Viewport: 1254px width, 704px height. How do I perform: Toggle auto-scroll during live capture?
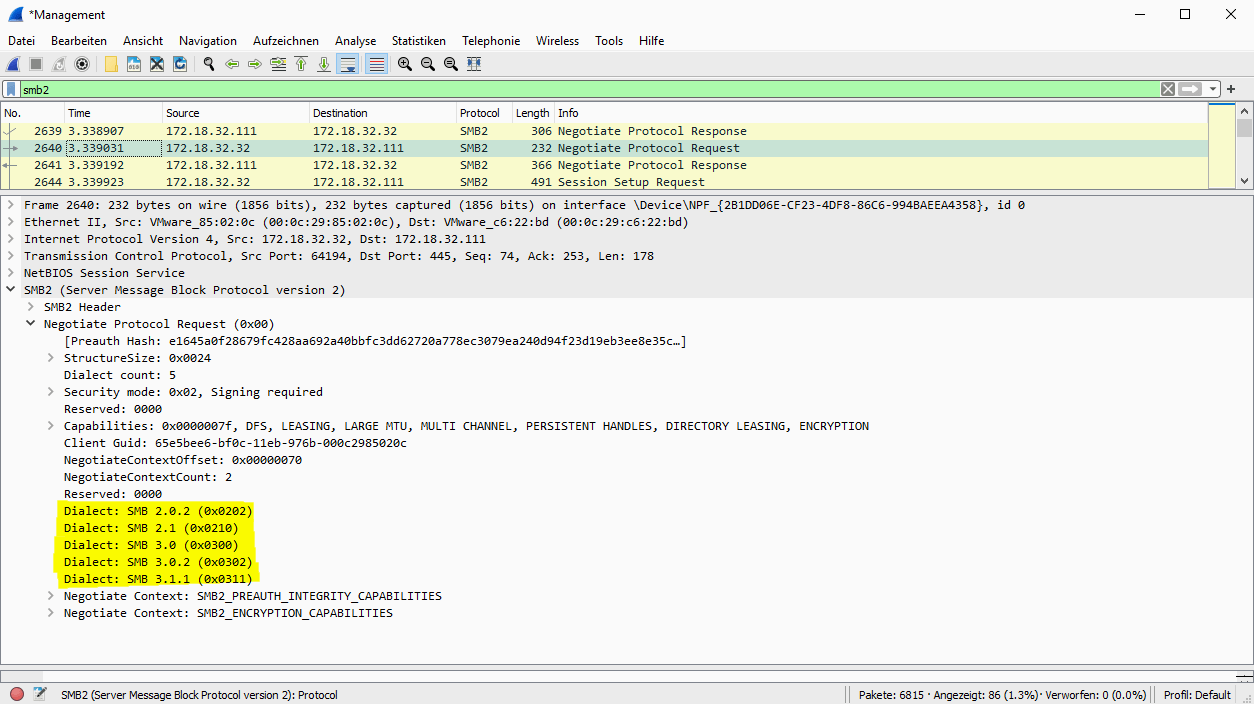point(348,64)
